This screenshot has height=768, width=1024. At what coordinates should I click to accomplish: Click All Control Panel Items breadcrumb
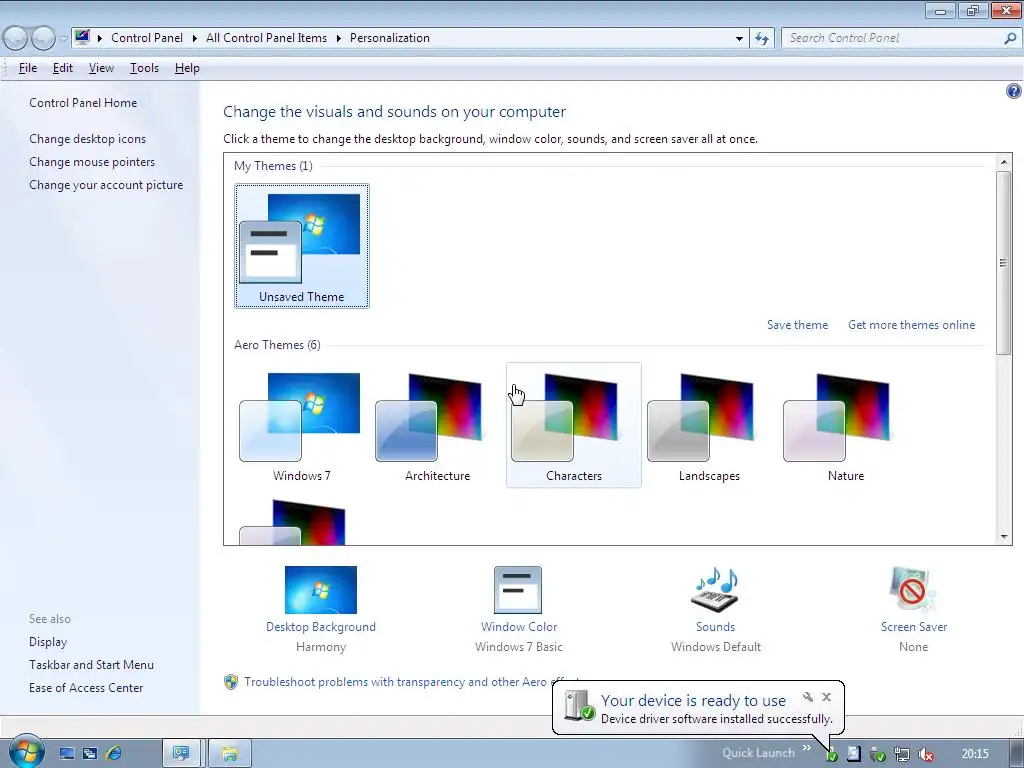(x=266, y=38)
